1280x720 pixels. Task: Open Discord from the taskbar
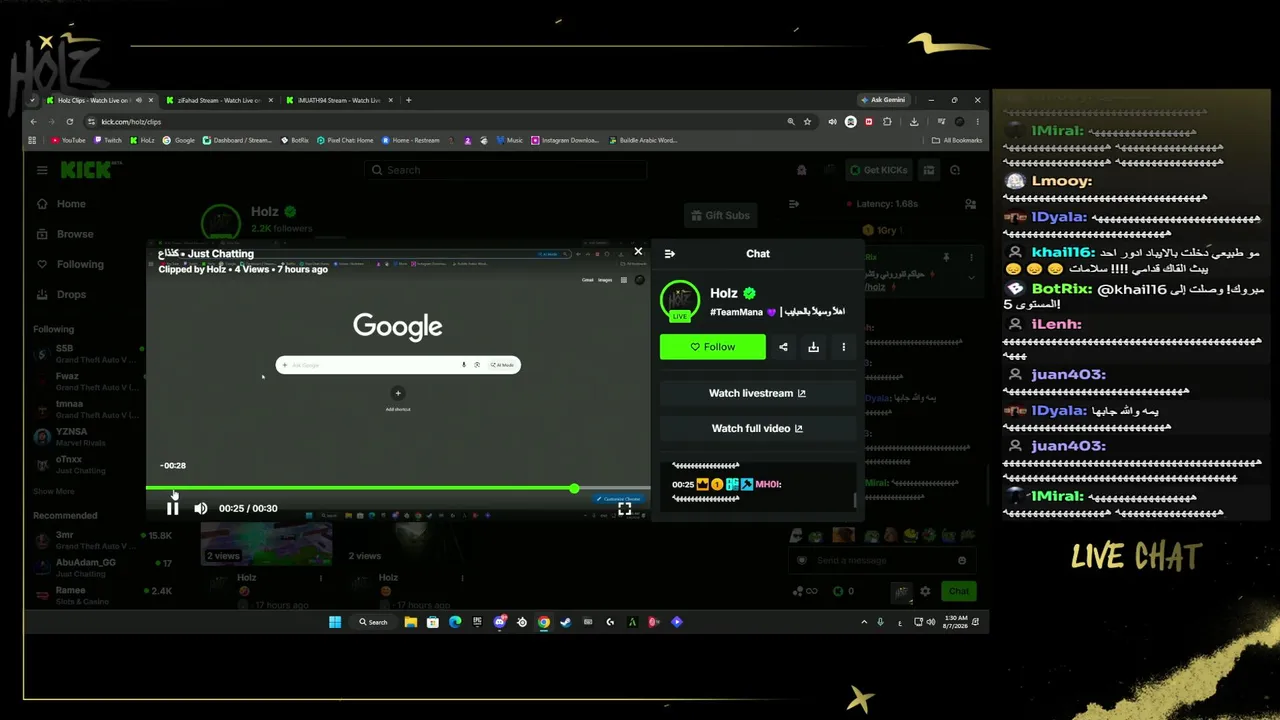point(500,622)
